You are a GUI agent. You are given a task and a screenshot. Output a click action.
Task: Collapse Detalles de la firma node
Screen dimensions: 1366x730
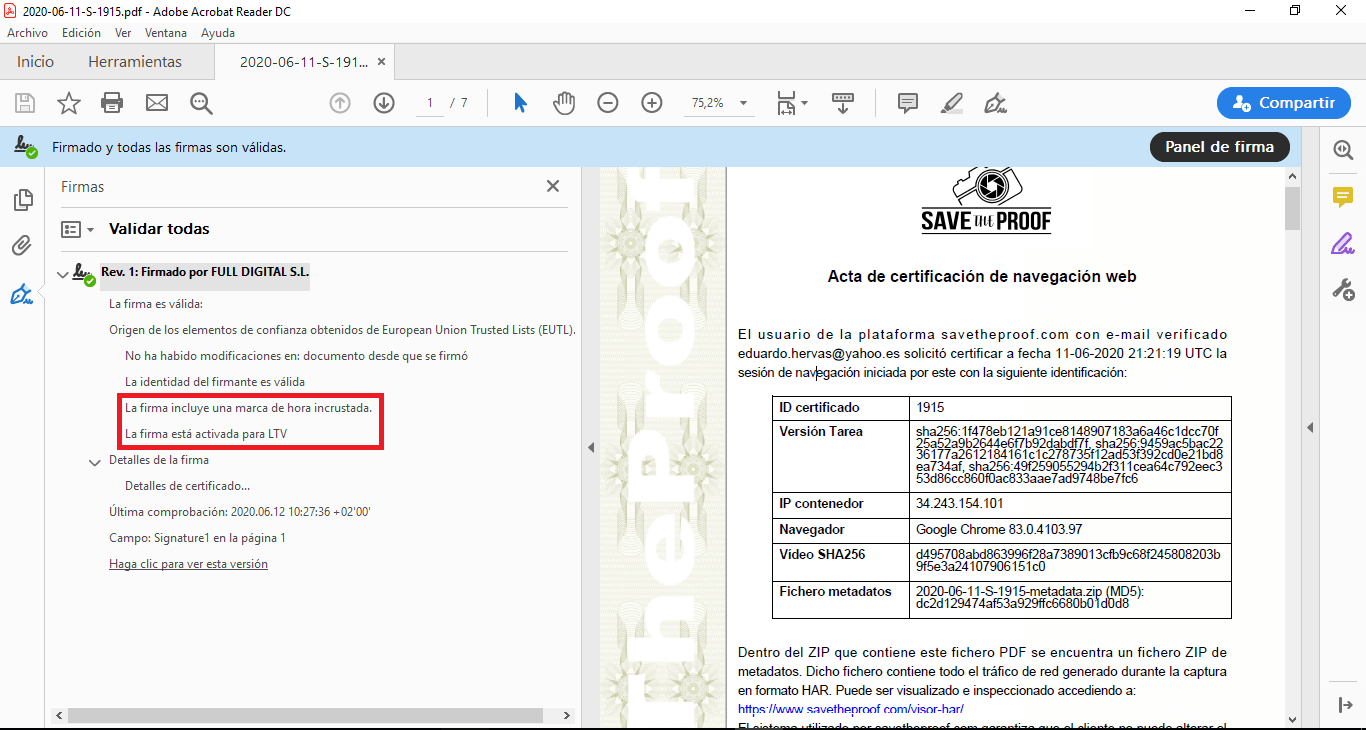[95, 462]
